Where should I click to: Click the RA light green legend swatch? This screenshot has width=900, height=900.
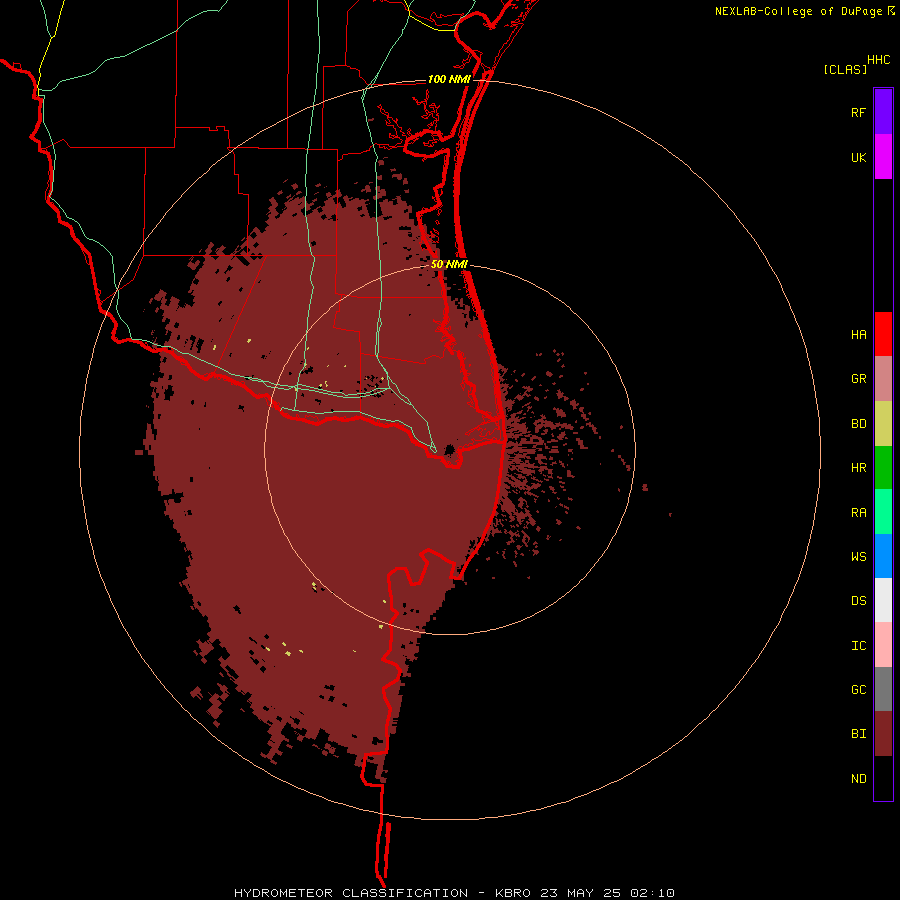point(883,512)
